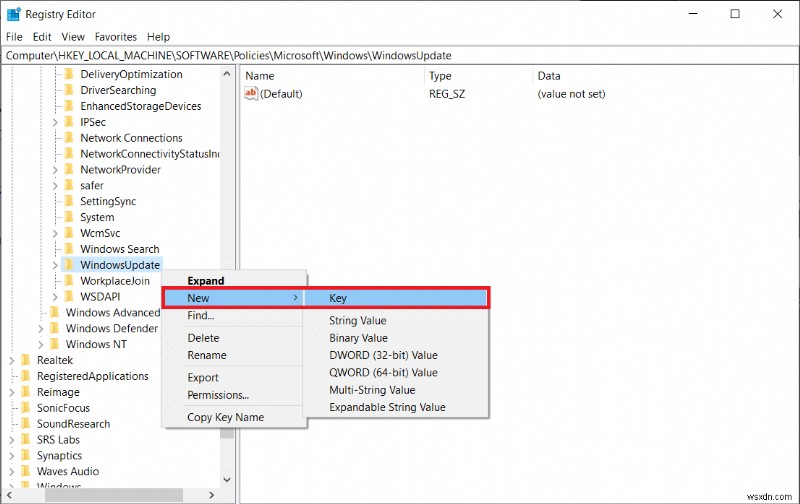
Task: Create a new Expandable String Value
Action: coord(396,407)
